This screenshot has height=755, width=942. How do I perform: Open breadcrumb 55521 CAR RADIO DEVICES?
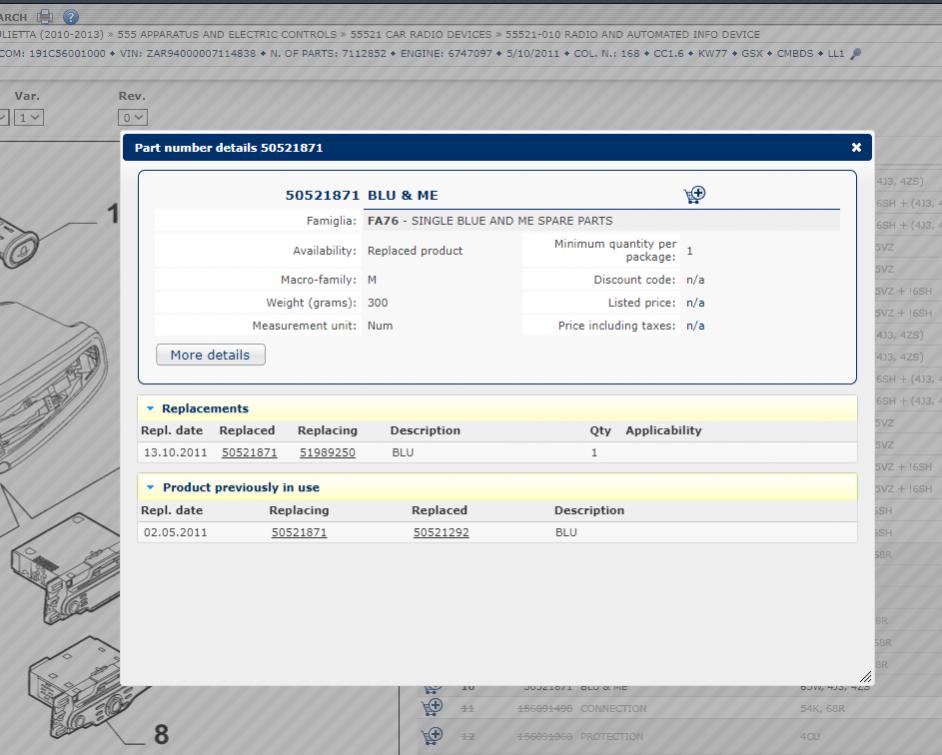pyautogui.click(x=421, y=34)
